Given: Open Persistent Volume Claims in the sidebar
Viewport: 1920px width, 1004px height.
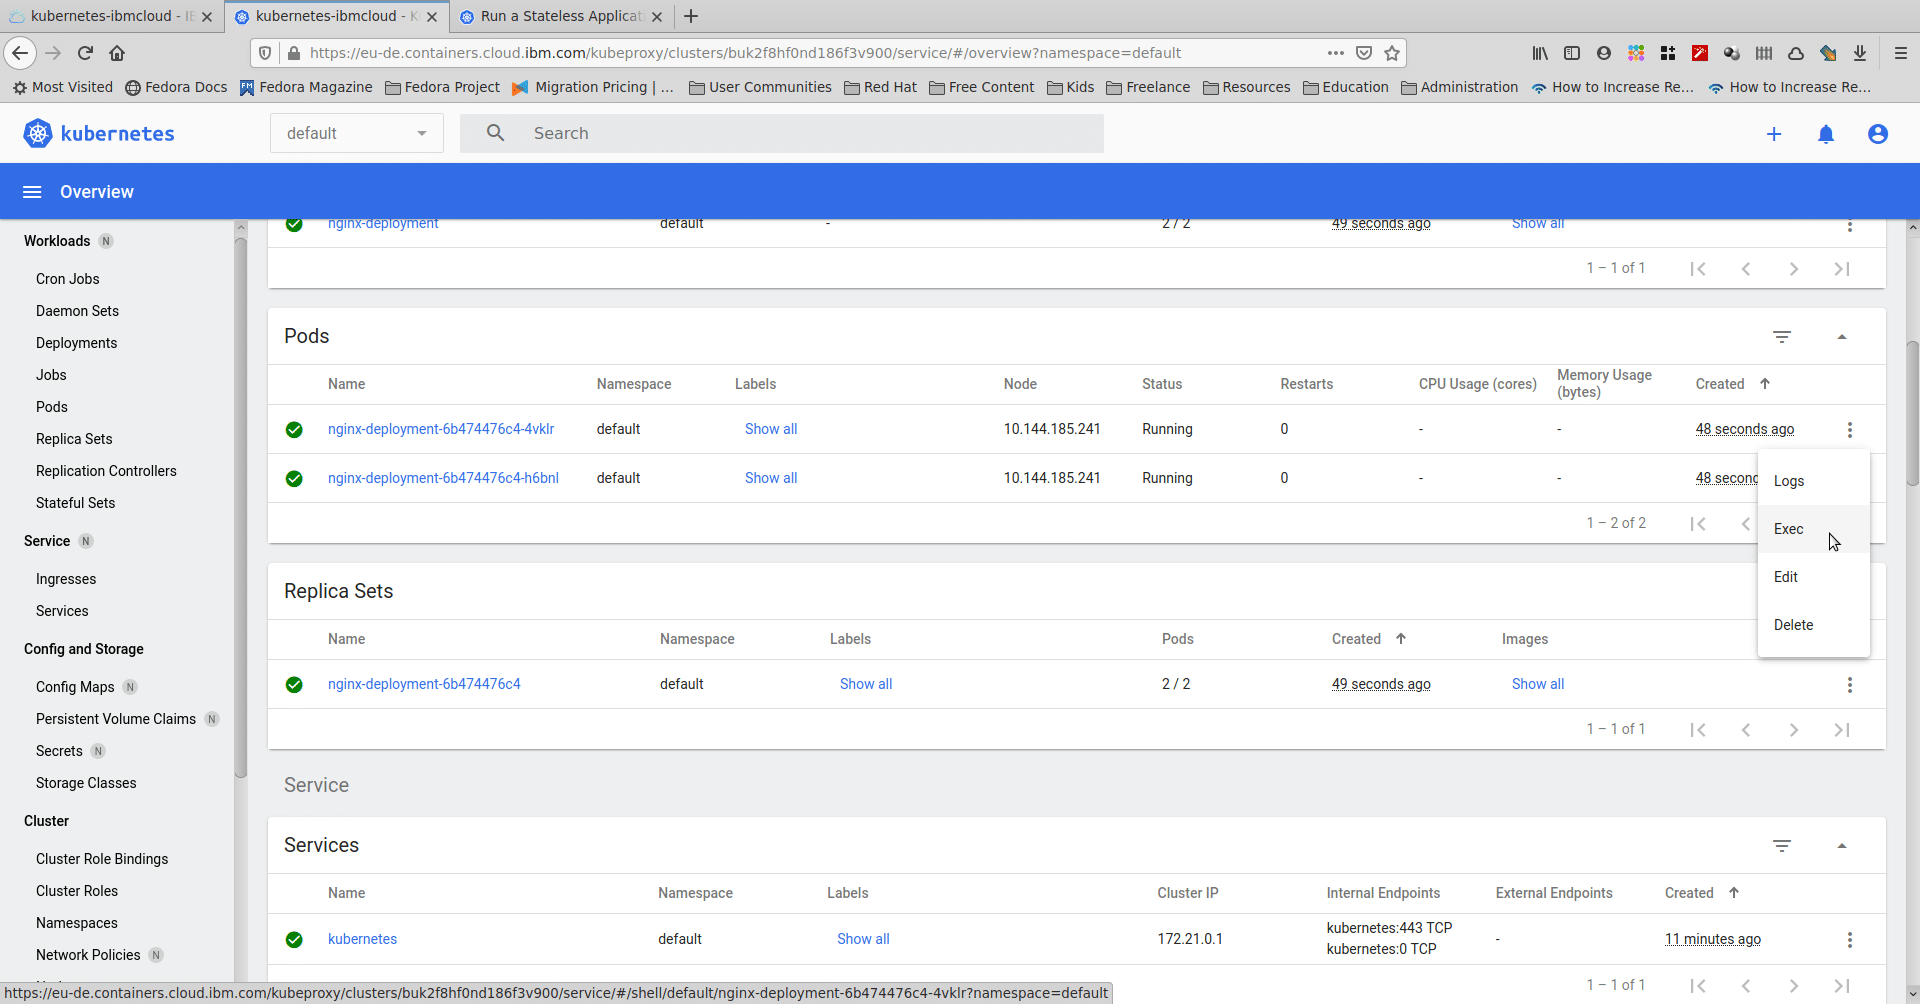Looking at the screenshot, I should pos(116,719).
